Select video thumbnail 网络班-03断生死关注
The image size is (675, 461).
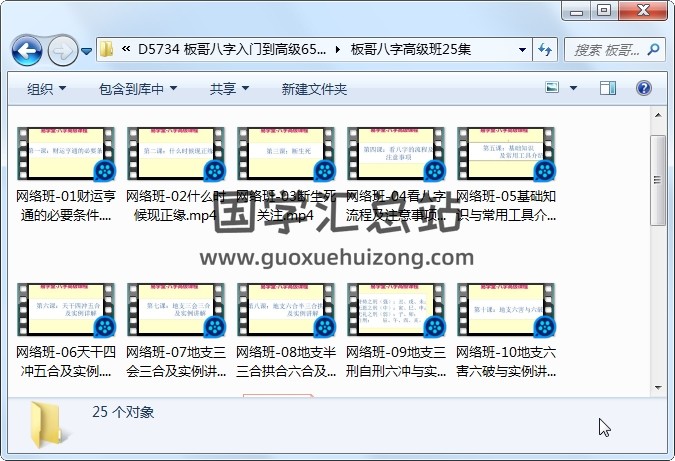[x=286, y=154]
